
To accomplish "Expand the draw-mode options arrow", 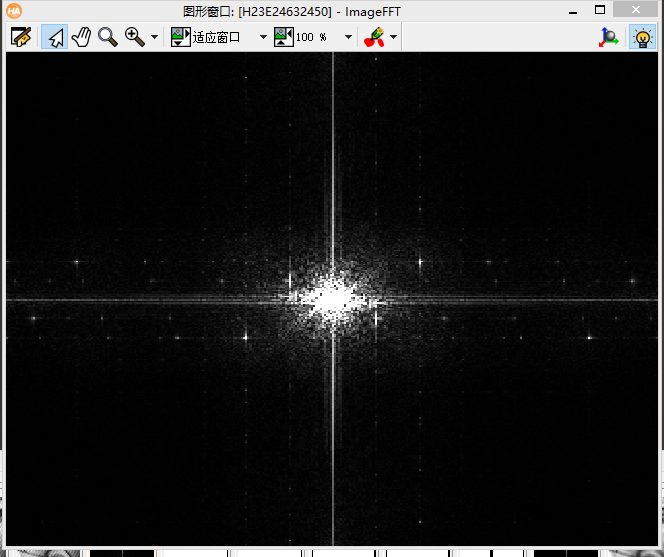I will point(393,37).
